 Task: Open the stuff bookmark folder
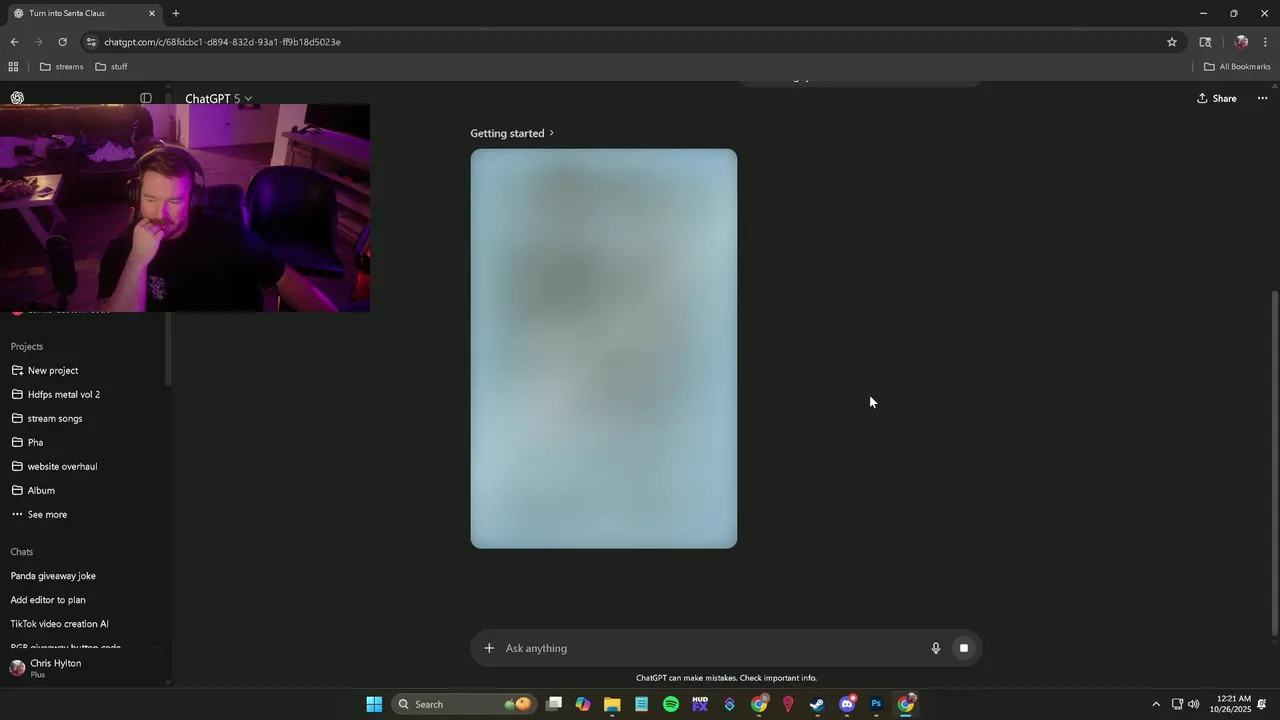point(111,67)
